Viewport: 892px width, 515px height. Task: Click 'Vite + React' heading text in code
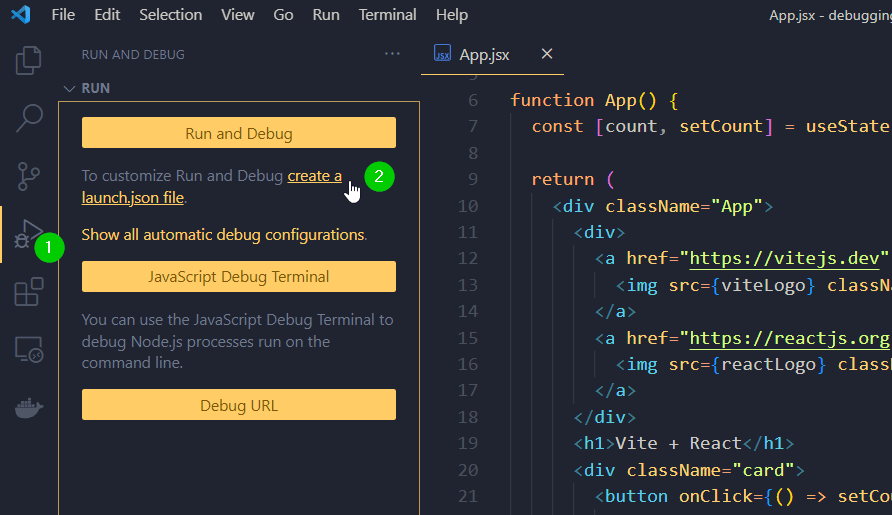pos(679,443)
